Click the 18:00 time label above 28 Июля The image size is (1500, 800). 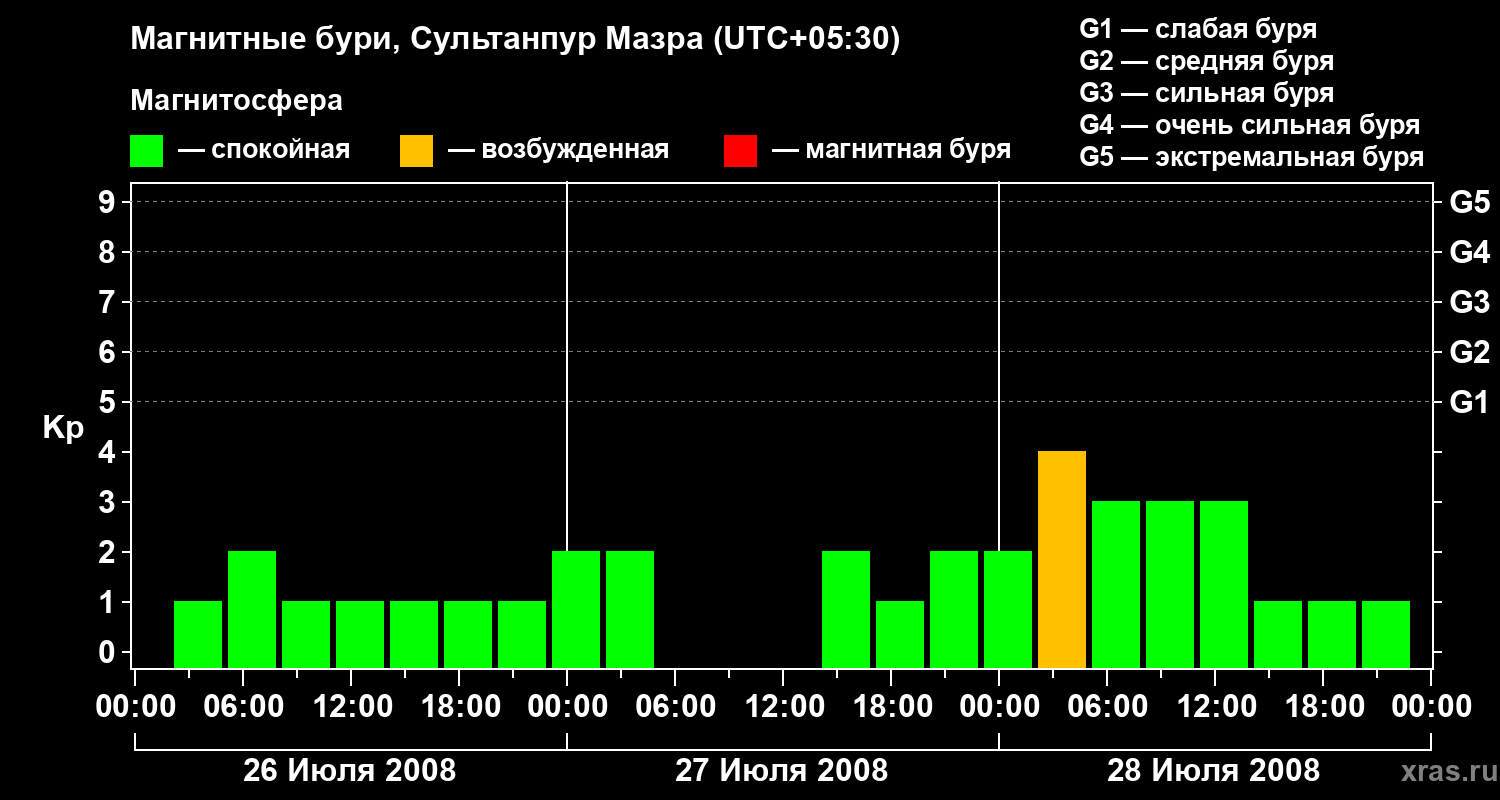1323,707
